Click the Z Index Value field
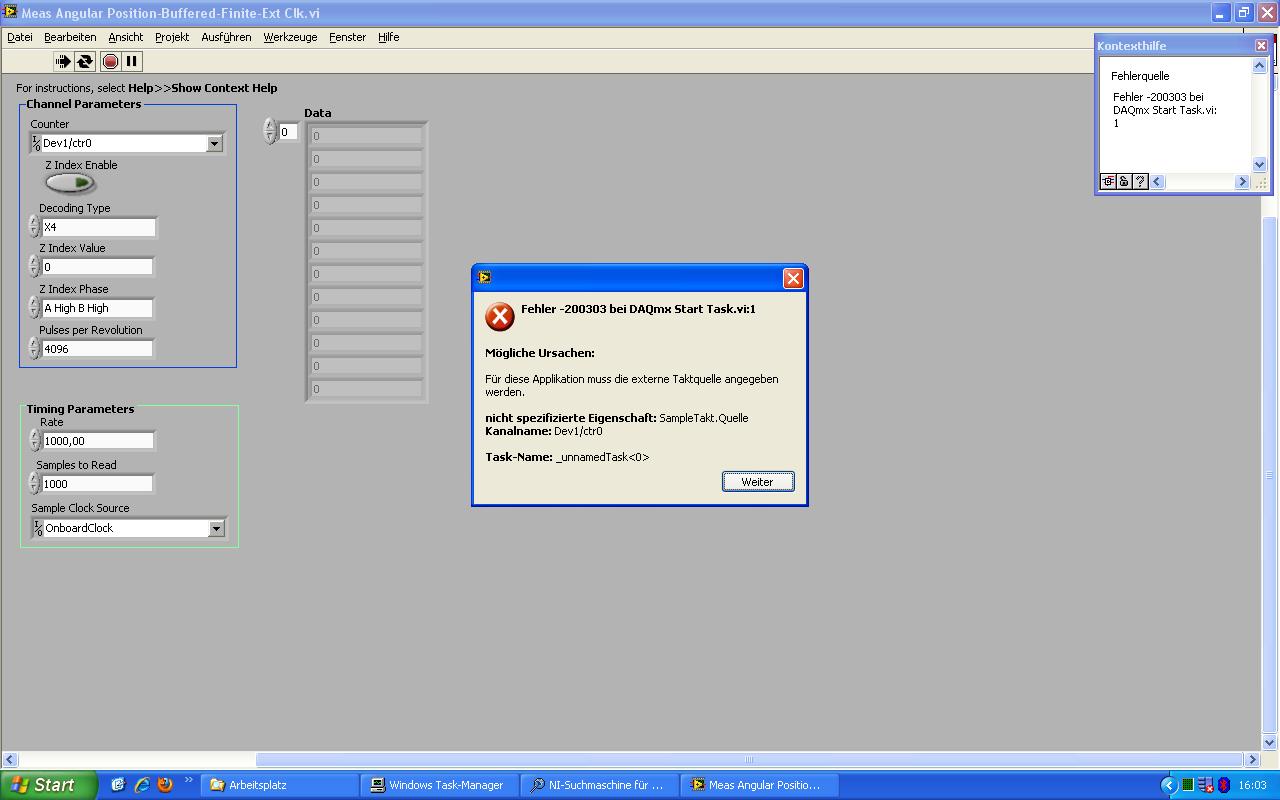1280x800 pixels. point(97,267)
